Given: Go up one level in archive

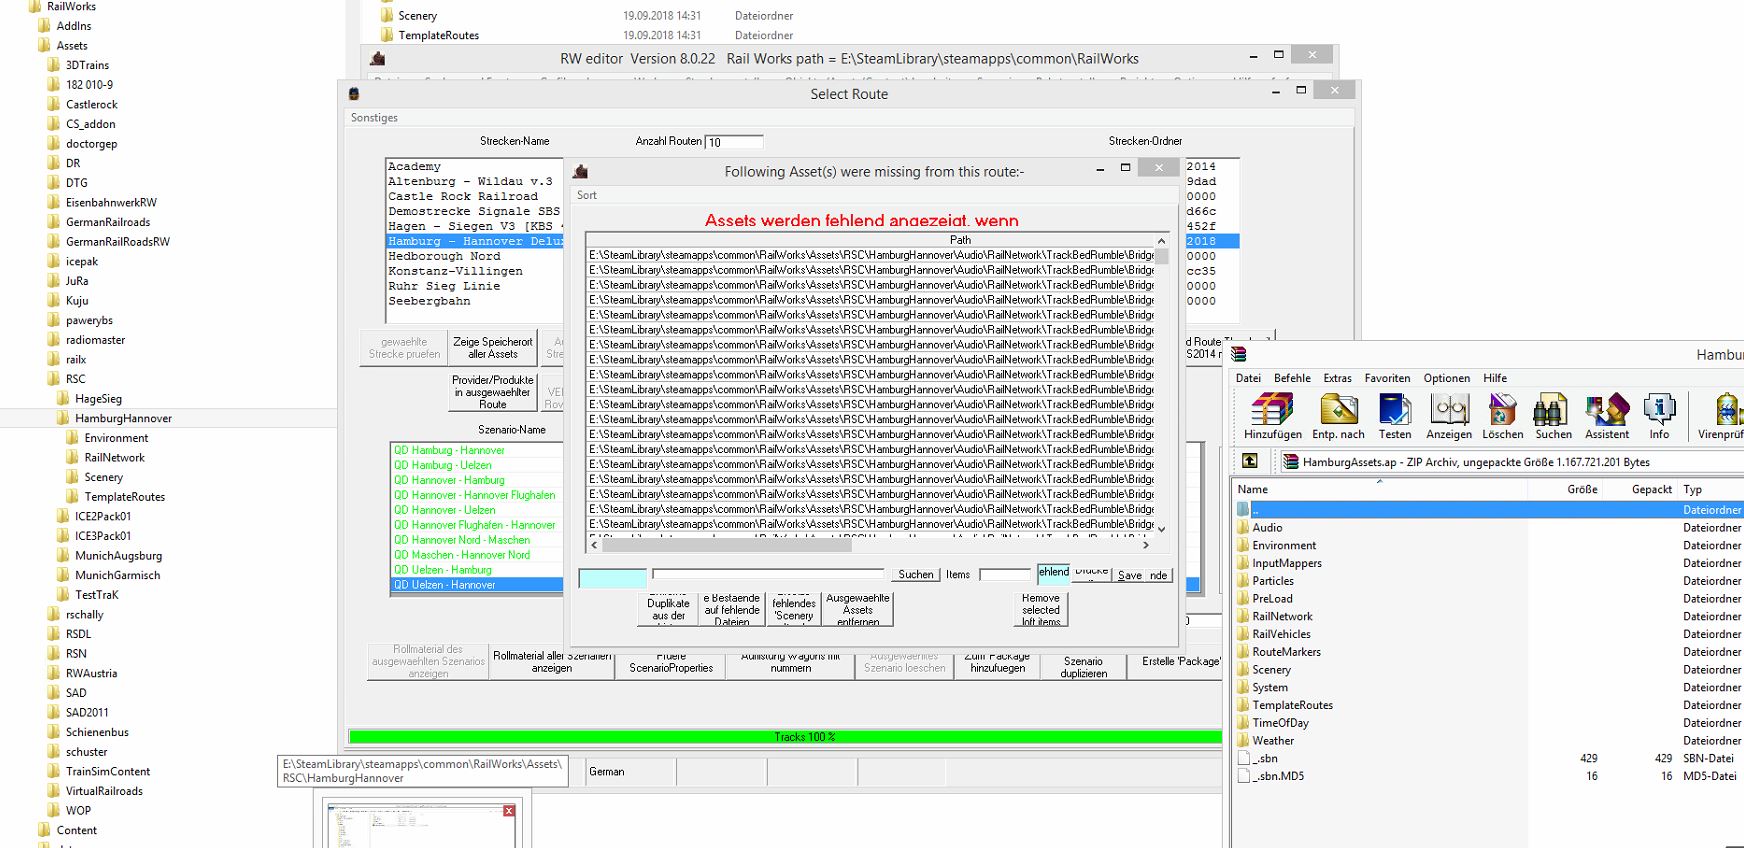Looking at the screenshot, I should point(1250,461).
